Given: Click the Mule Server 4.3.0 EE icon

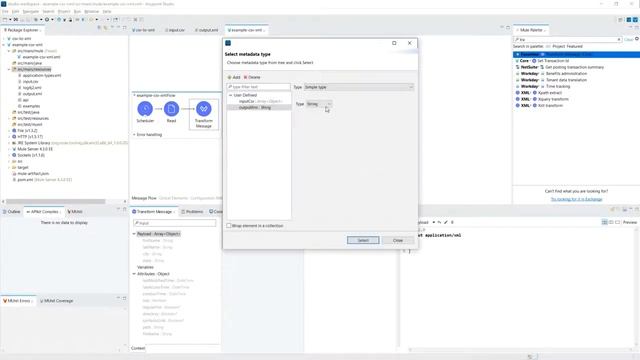Looking at the screenshot, I should (14, 149).
